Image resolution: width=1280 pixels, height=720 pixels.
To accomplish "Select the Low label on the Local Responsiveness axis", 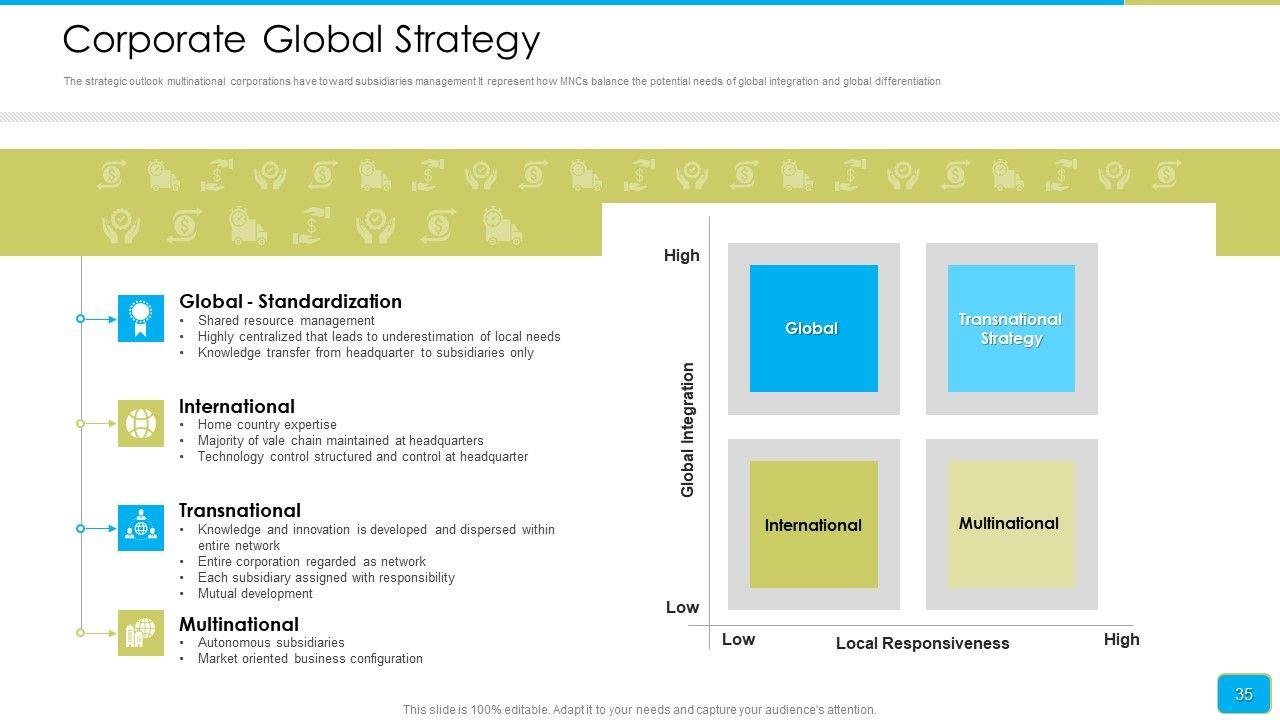I will pos(739,639).
